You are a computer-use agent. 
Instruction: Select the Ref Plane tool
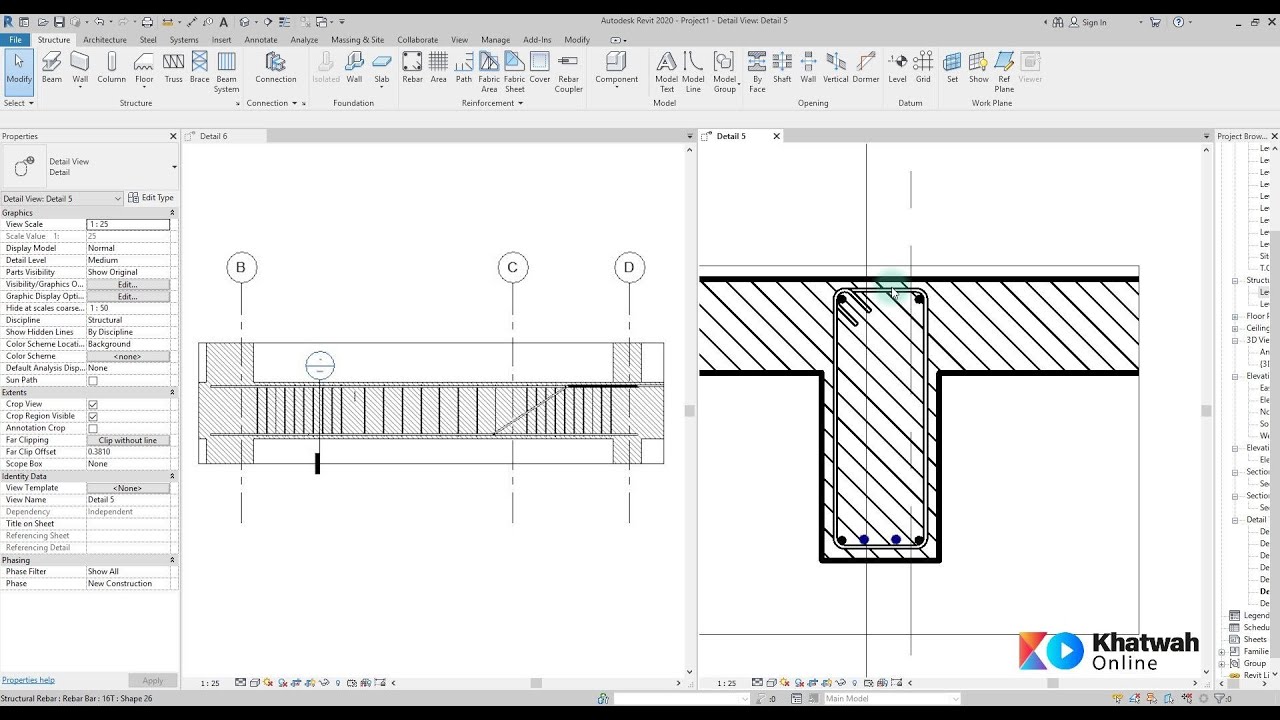(x=1004, y=72)
